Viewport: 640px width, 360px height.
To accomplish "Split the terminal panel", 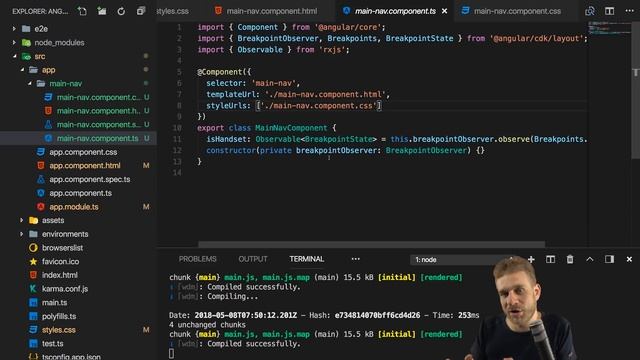I will point(551,259).
